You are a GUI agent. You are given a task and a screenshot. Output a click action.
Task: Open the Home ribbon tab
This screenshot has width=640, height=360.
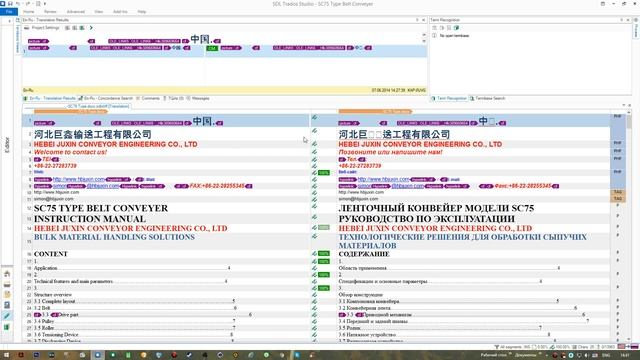point(29,12)
